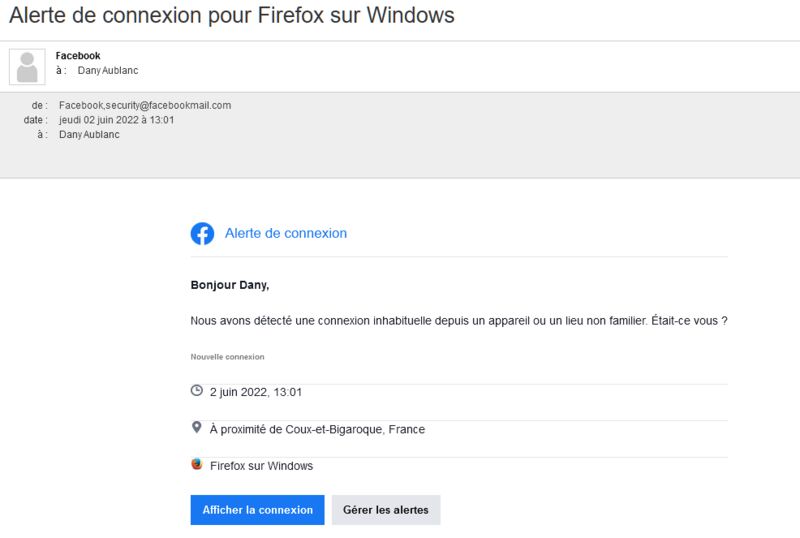
Task: Click the Facebook logo icon
Action: point(203,234)
